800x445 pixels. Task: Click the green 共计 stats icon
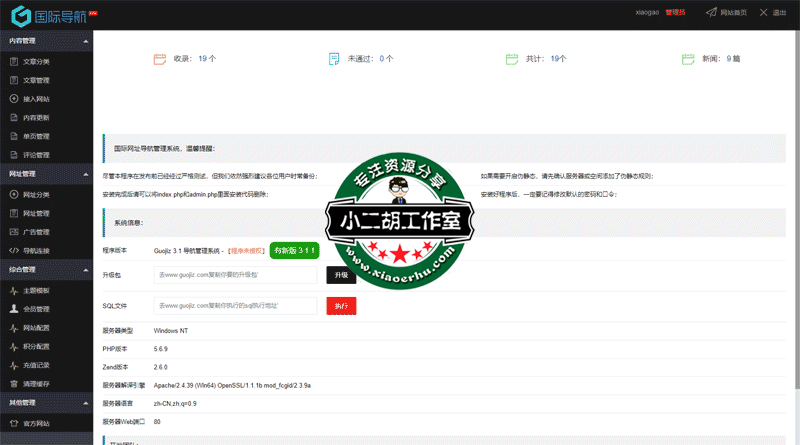[x=511, y=59]
